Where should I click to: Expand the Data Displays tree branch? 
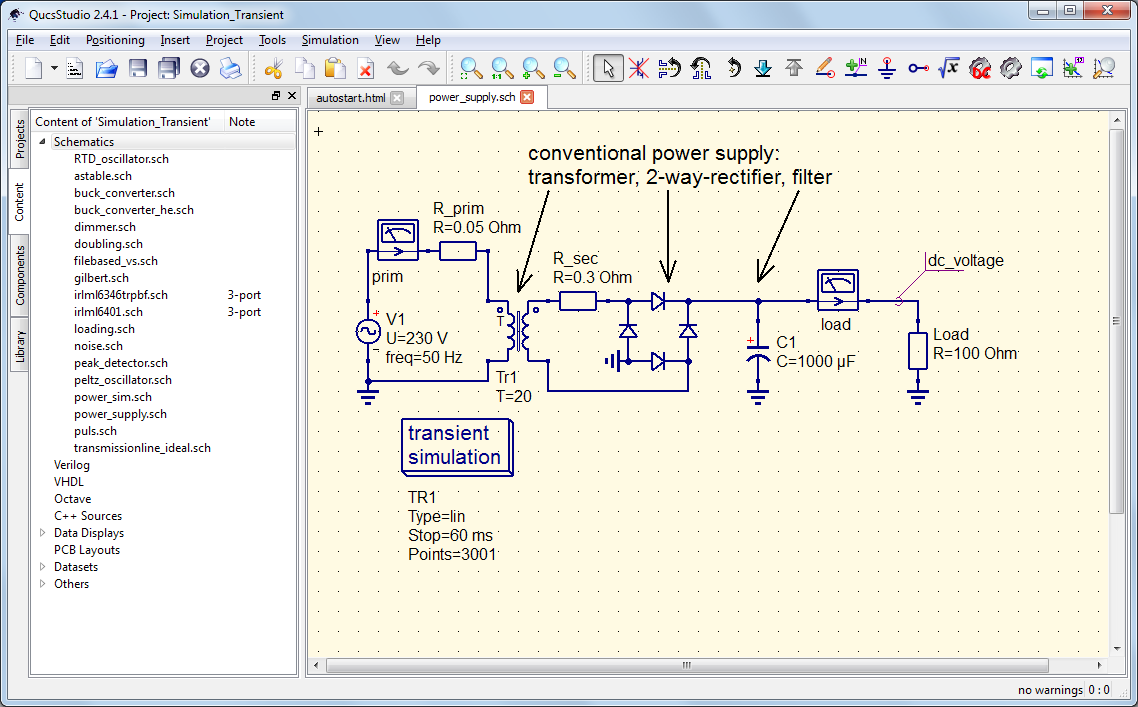click(x=45, y=532)
